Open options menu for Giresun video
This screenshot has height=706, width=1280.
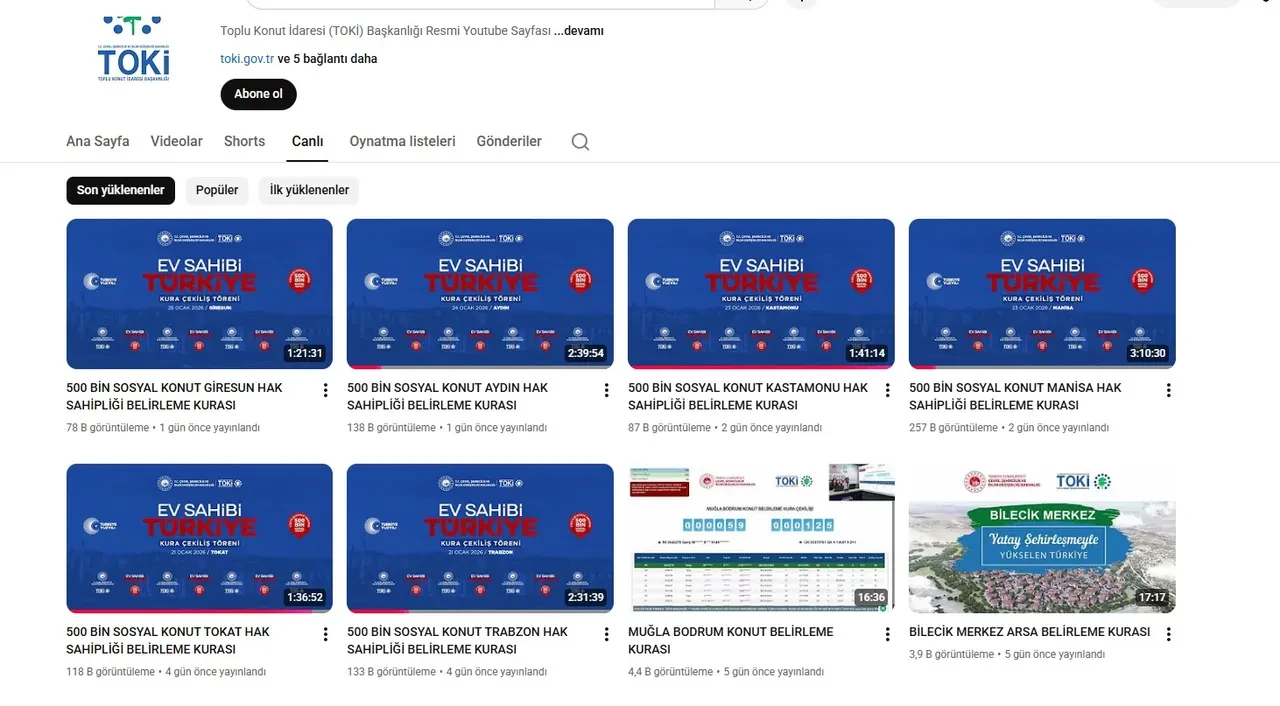325,390
